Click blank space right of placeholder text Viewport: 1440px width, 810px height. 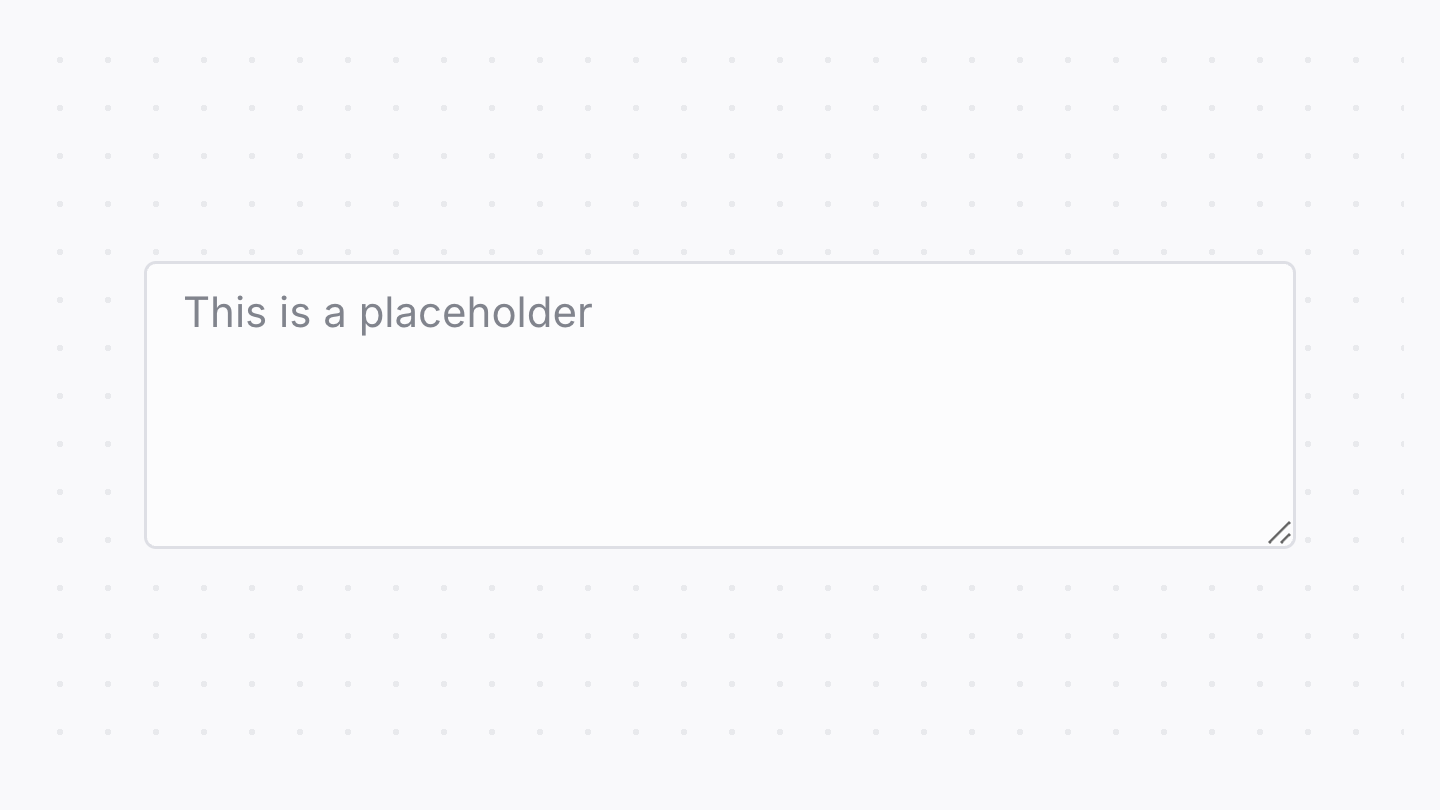pos(900,313)
